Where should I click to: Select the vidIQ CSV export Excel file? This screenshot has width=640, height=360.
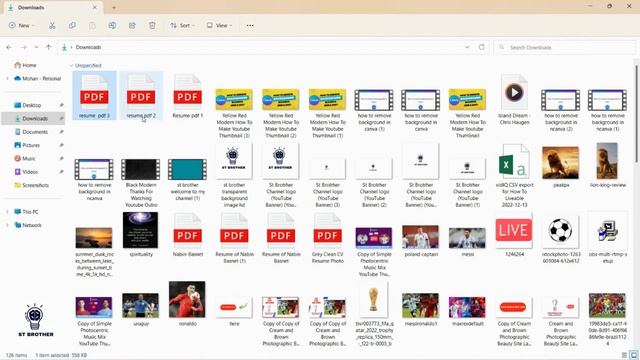514,176
